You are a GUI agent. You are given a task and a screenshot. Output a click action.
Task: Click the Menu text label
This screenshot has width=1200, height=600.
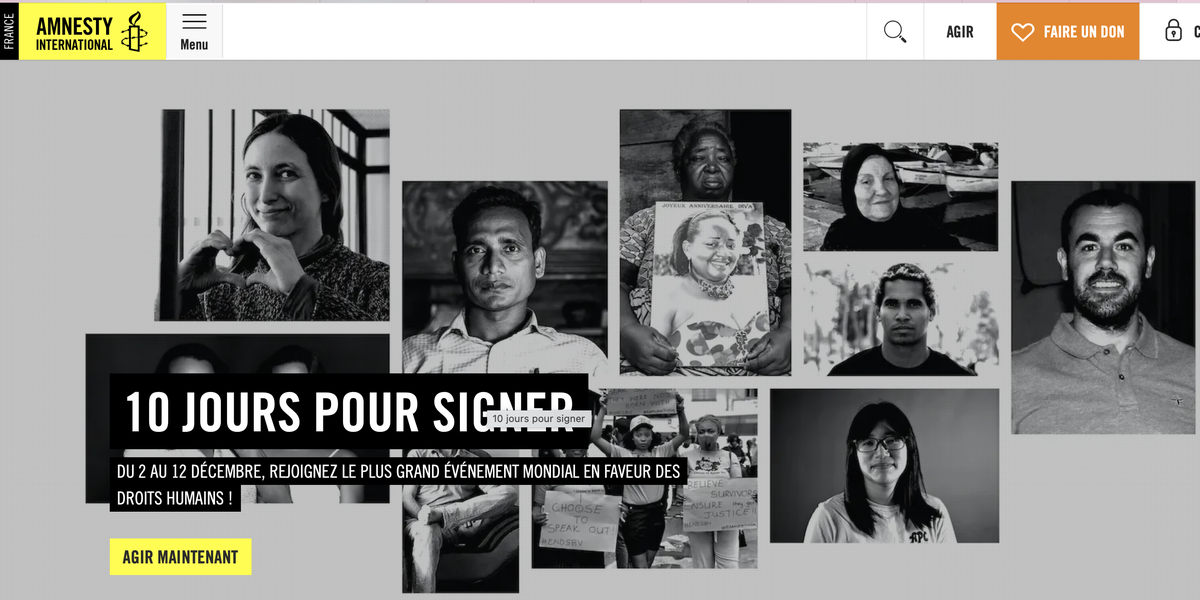click(x=194, y=45)
